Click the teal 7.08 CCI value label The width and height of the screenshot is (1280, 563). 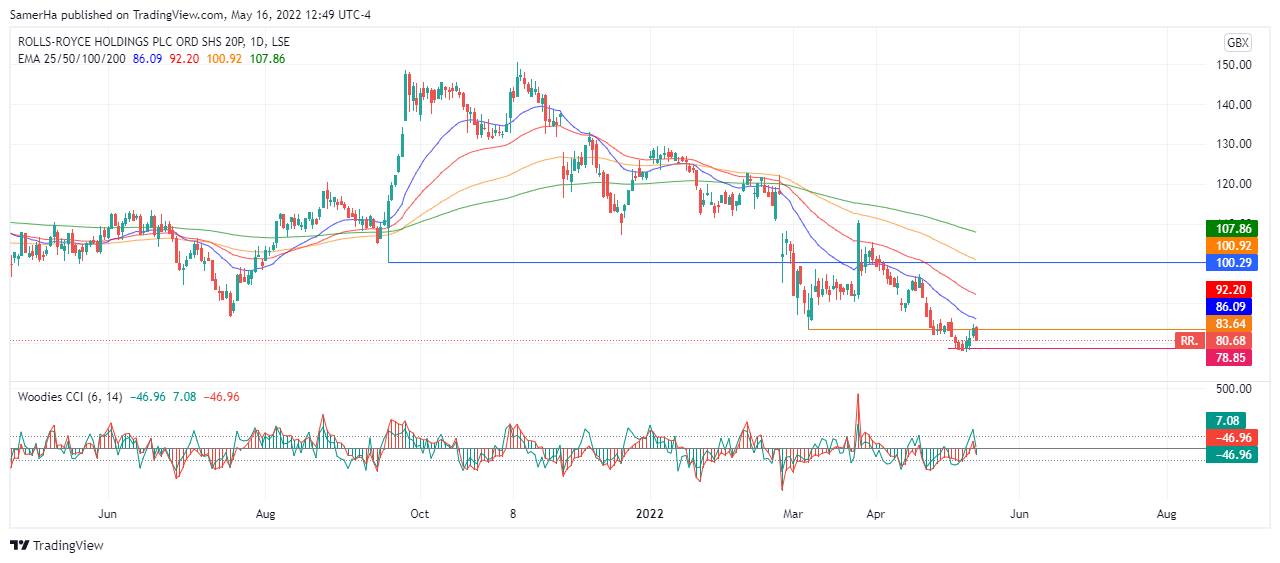(x=1229, y=421)
